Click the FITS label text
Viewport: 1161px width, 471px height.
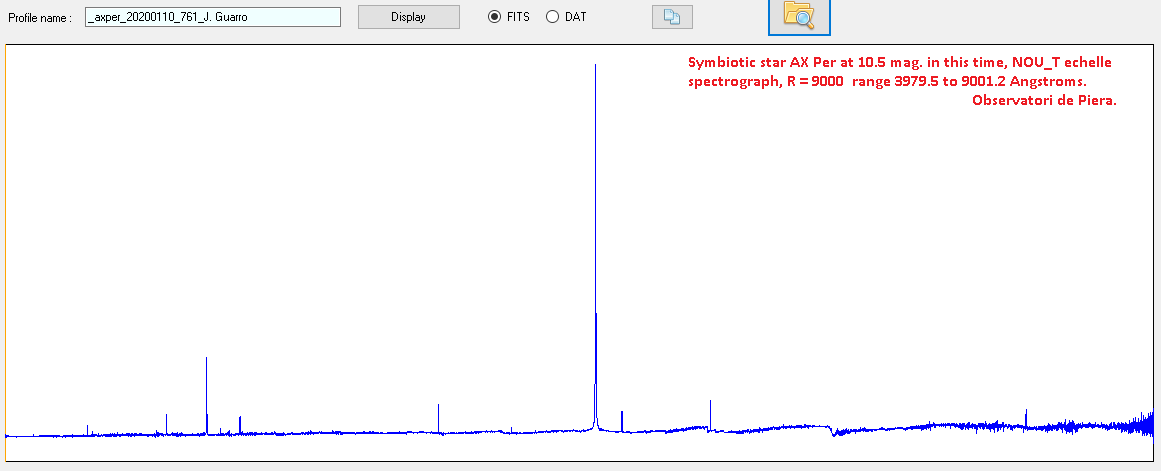[x=517, y=17]
